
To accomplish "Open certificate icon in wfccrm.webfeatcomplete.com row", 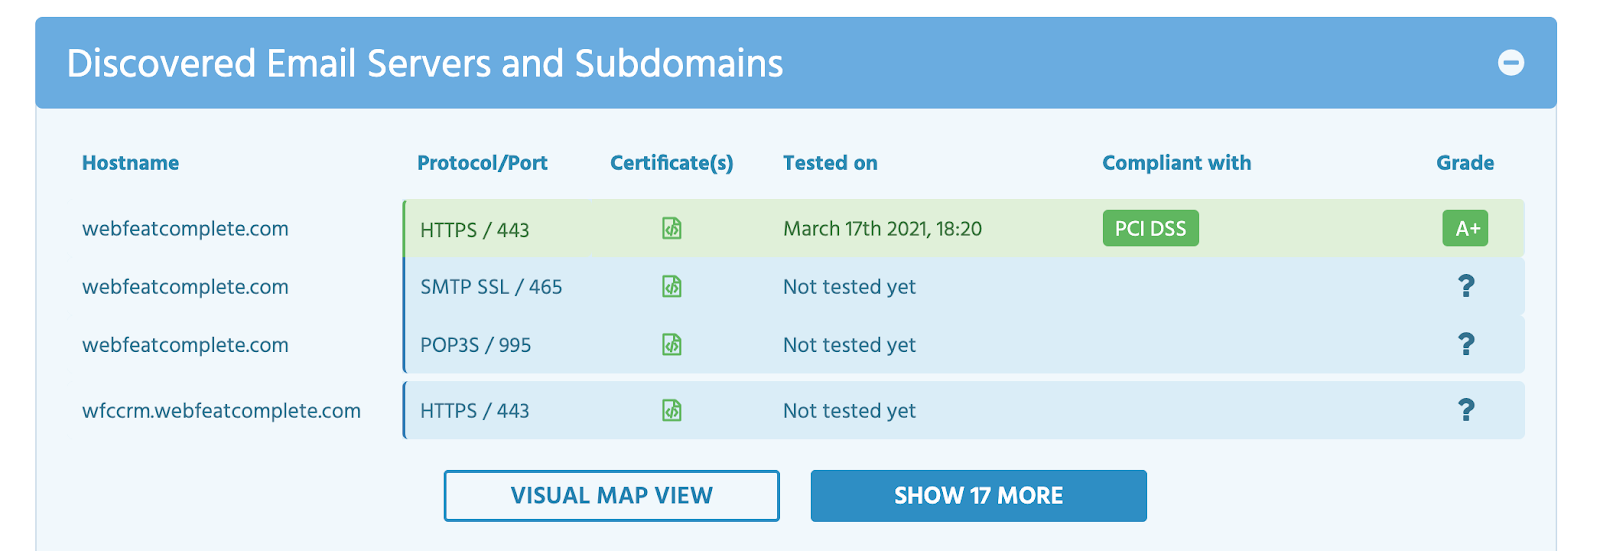I will pos(672,411).
